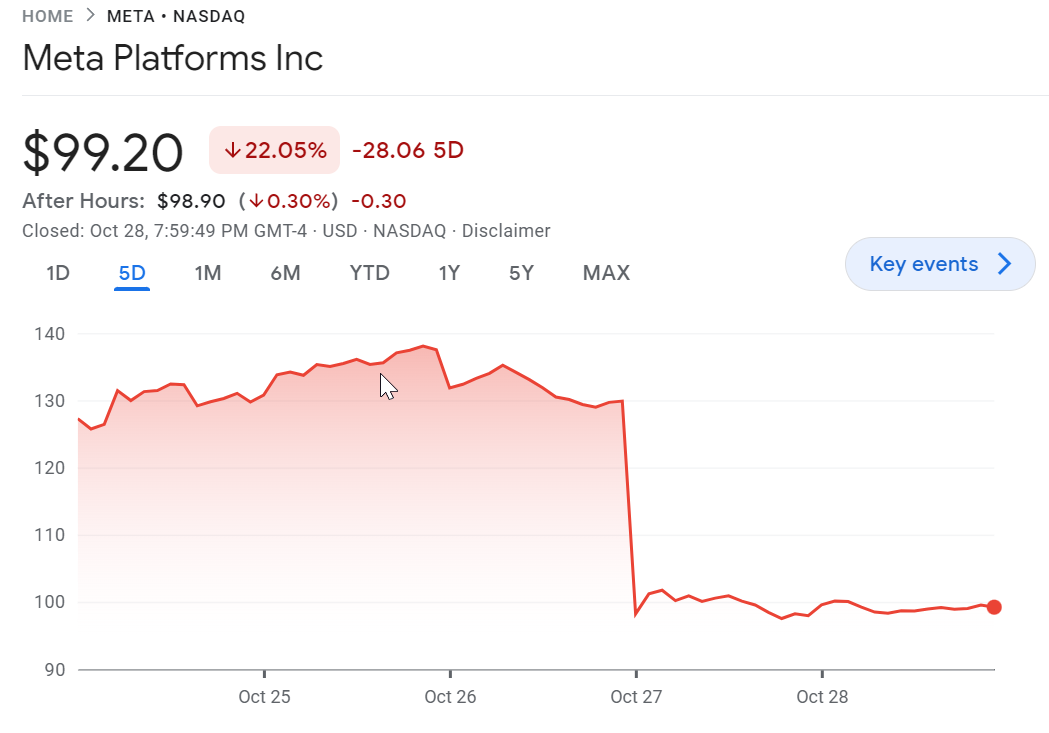
Task: Click the $99.20 stock price
Action: 103,153
